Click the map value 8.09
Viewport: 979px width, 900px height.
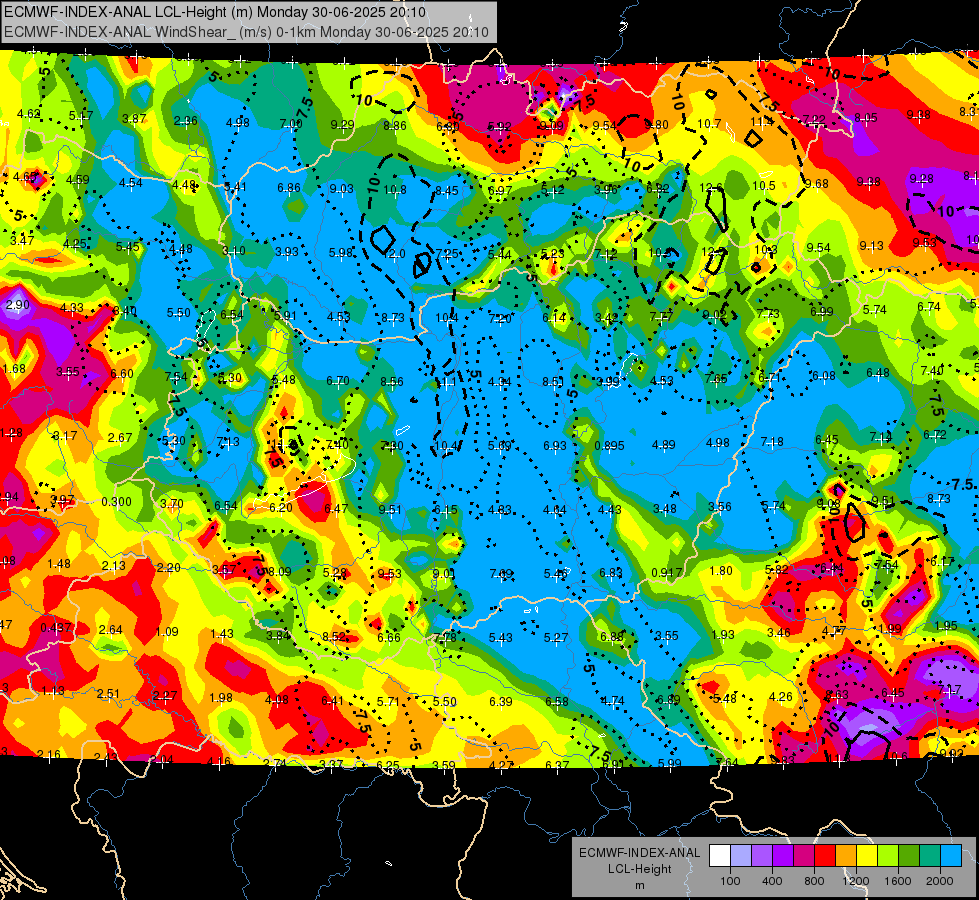tap(279, 571)
